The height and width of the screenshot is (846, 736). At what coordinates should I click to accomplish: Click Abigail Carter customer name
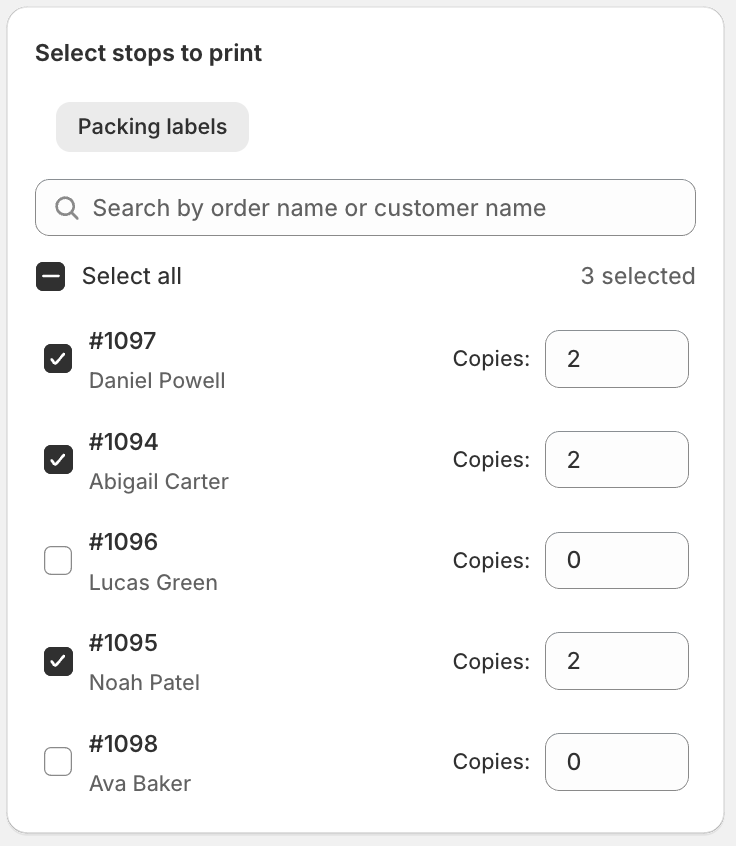coord(159,482)
